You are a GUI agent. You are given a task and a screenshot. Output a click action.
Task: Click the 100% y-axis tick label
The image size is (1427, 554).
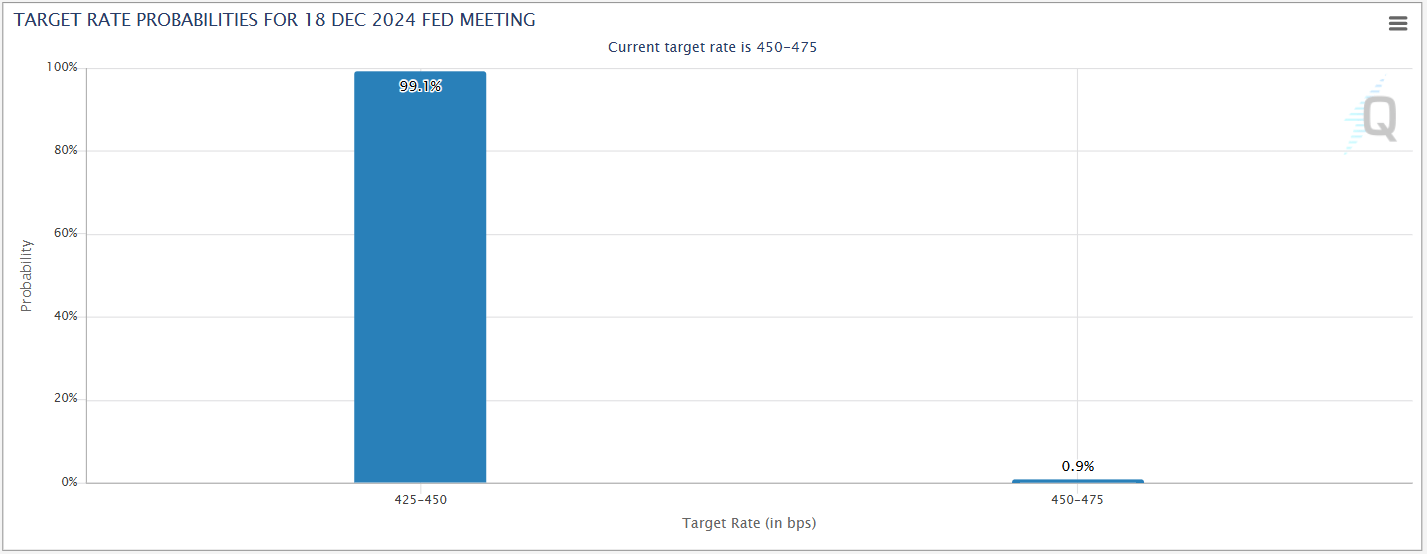pyautogui.click(x=62, y=67)
